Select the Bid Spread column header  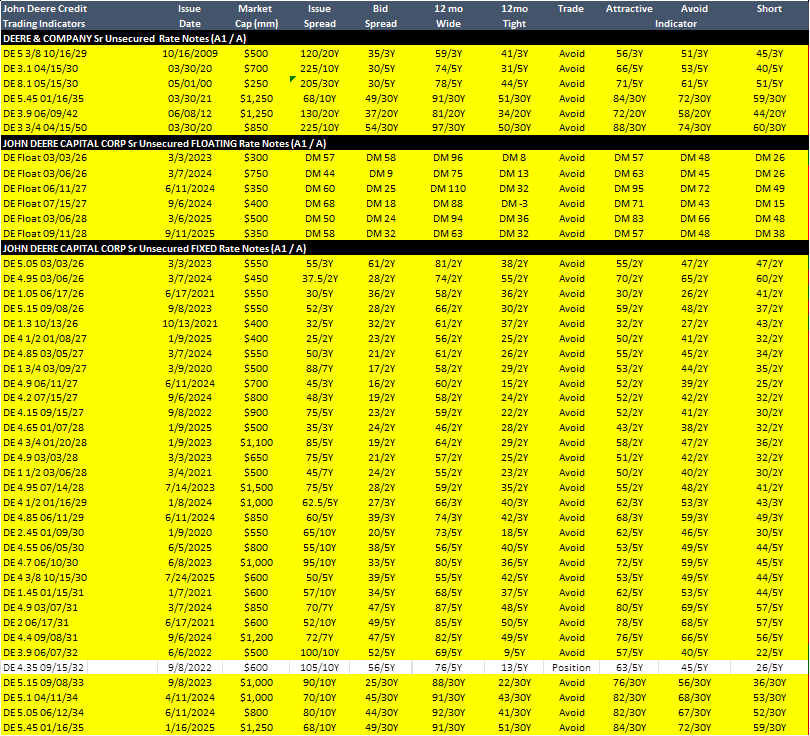(381, 16)
